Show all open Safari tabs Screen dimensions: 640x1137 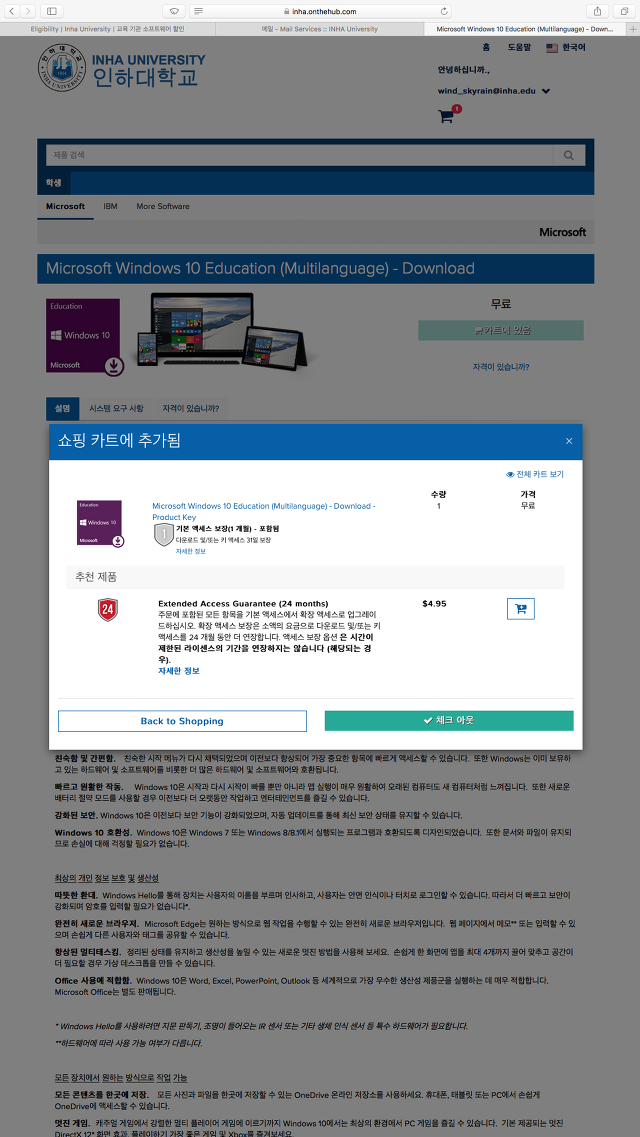(x=623, y=11)
